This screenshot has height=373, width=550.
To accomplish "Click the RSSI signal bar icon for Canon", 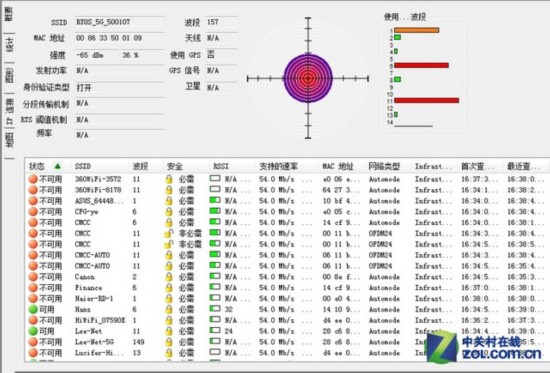I will click(215, 276).
